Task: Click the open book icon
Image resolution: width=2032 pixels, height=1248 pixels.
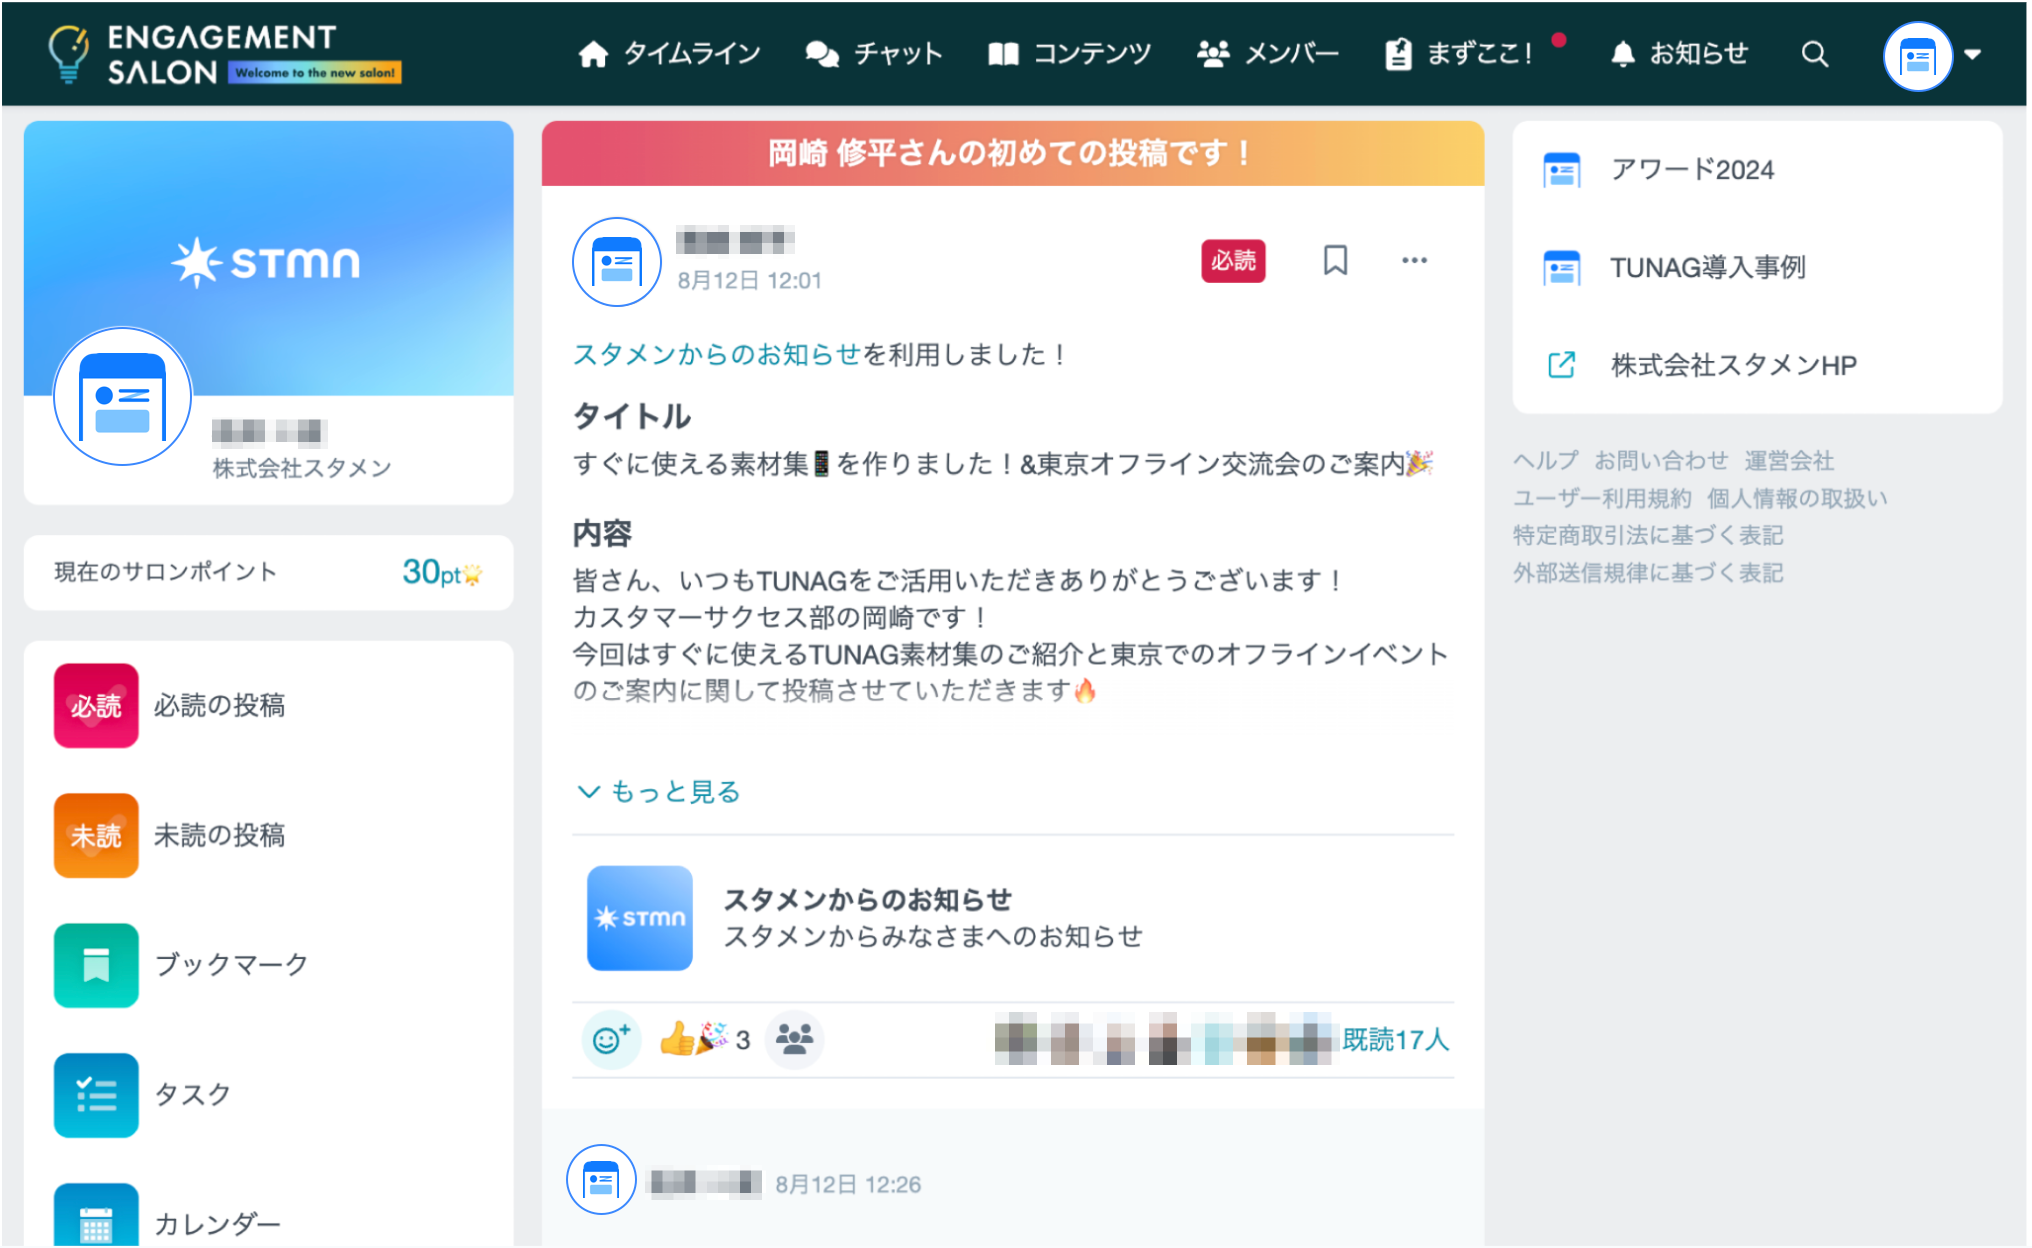Action: tap(1003, 54)
